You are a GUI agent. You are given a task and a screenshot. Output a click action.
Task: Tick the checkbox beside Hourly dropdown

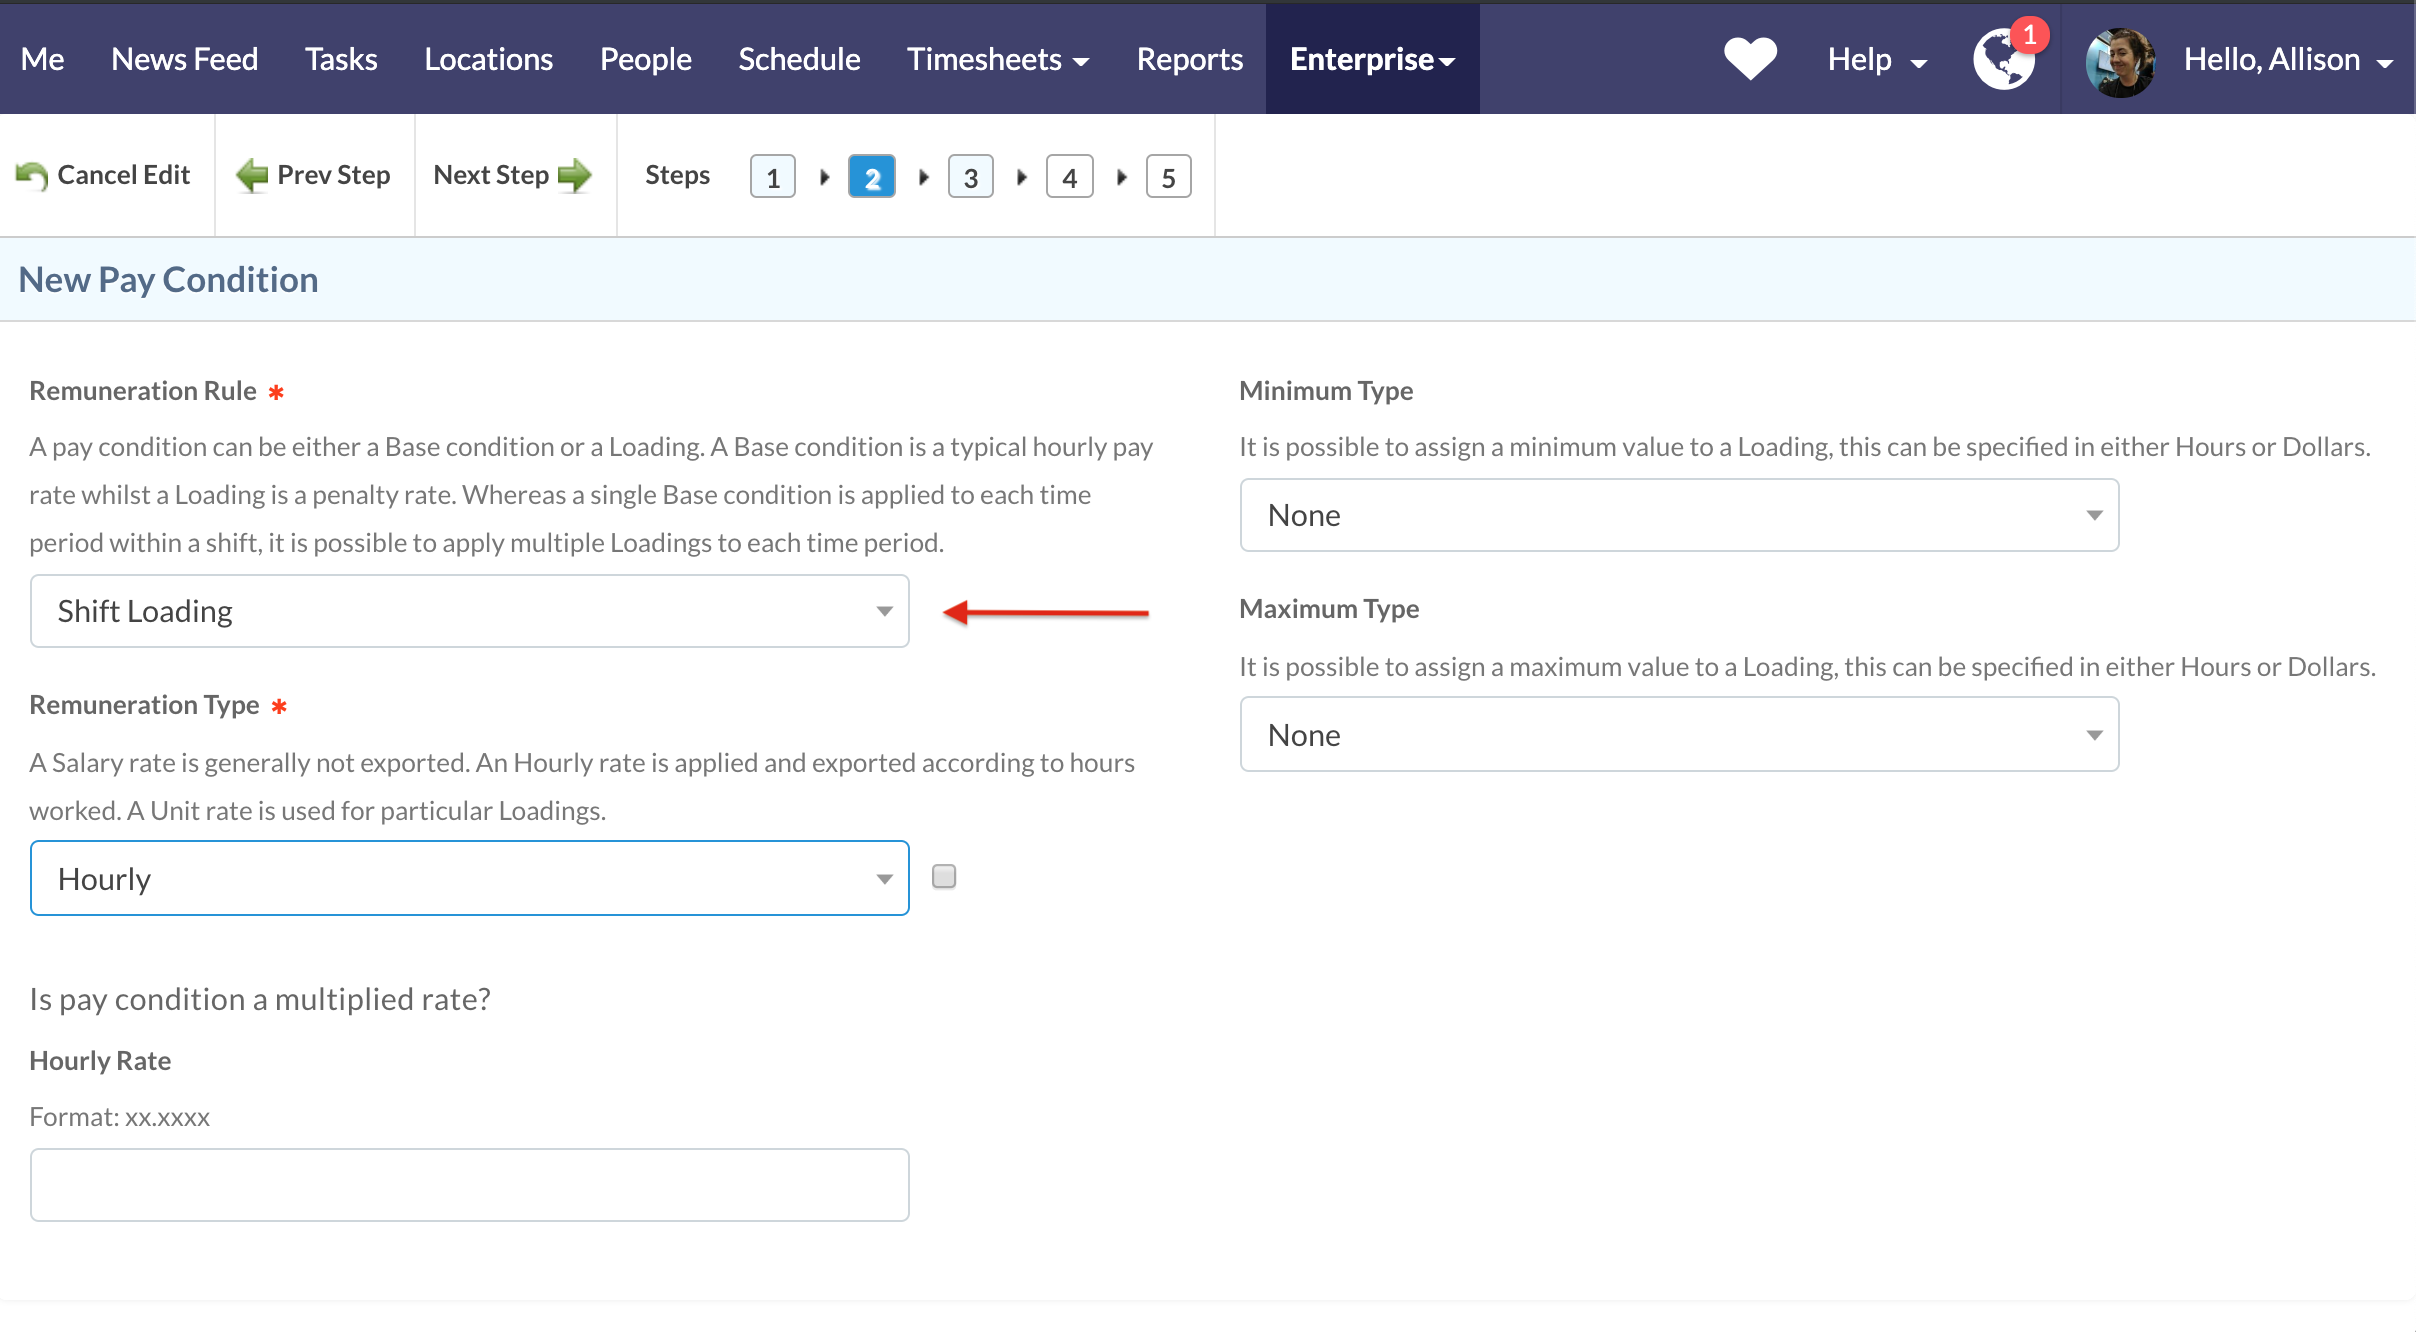click(943, 877)
